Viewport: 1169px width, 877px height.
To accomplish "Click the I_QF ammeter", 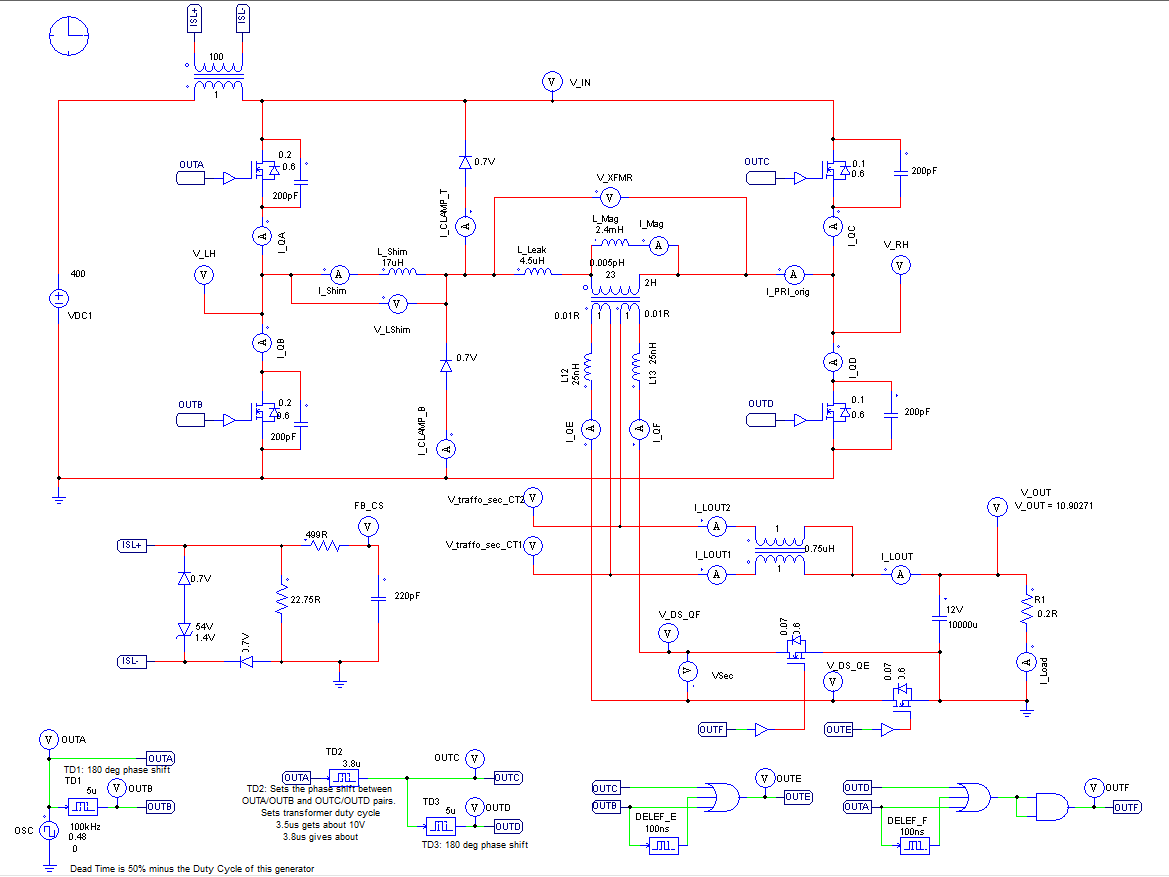I will click(639, 429).
